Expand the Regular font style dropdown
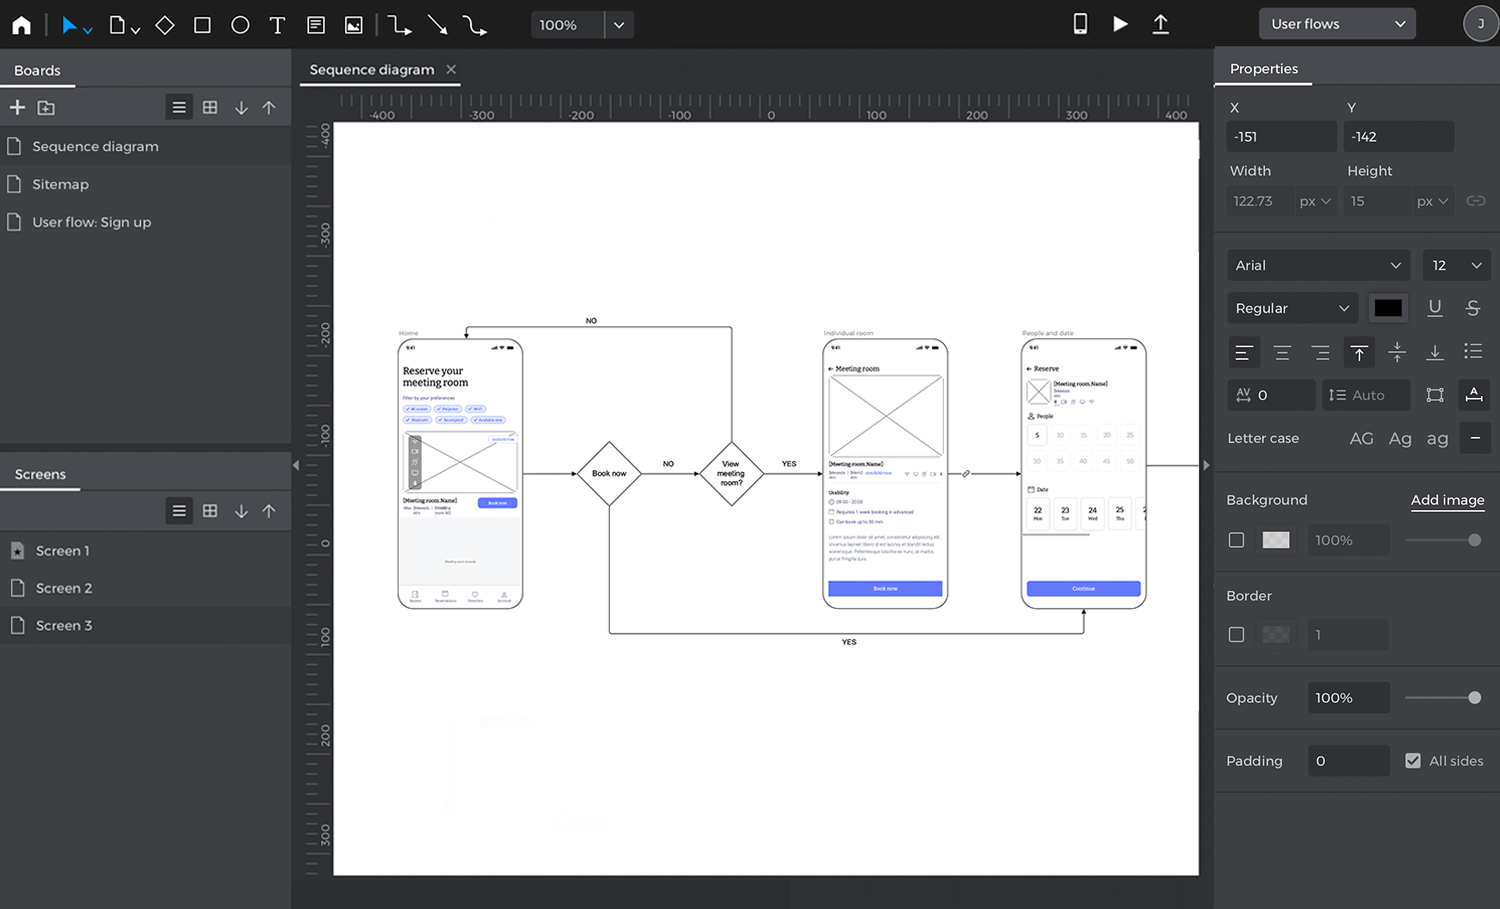The width and height of the screenshot is (1500, 909). [x=1291, y=308]
